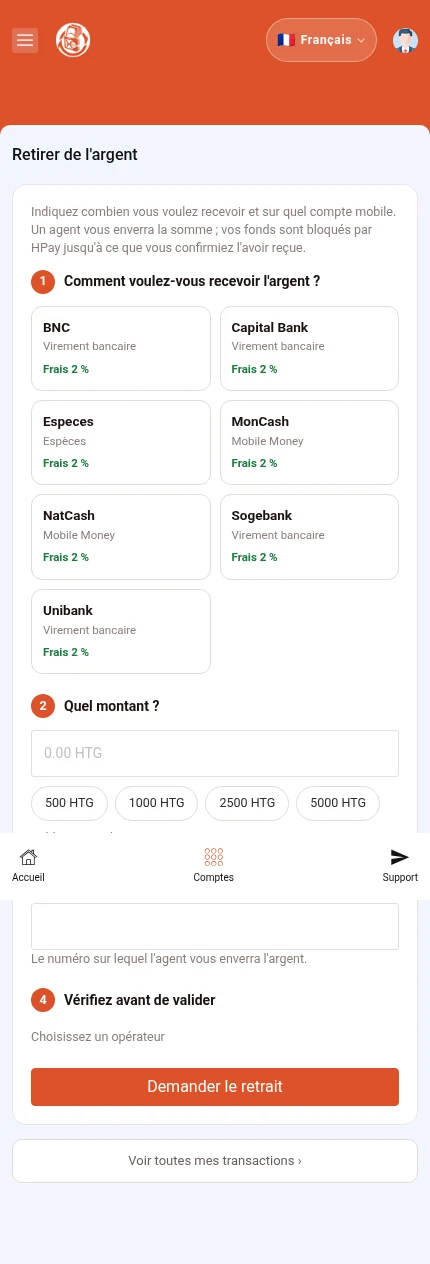The height and width of the screenshot is (1264, 430).
Task: Select NatCash mobile money option
Action: point(121,537)
